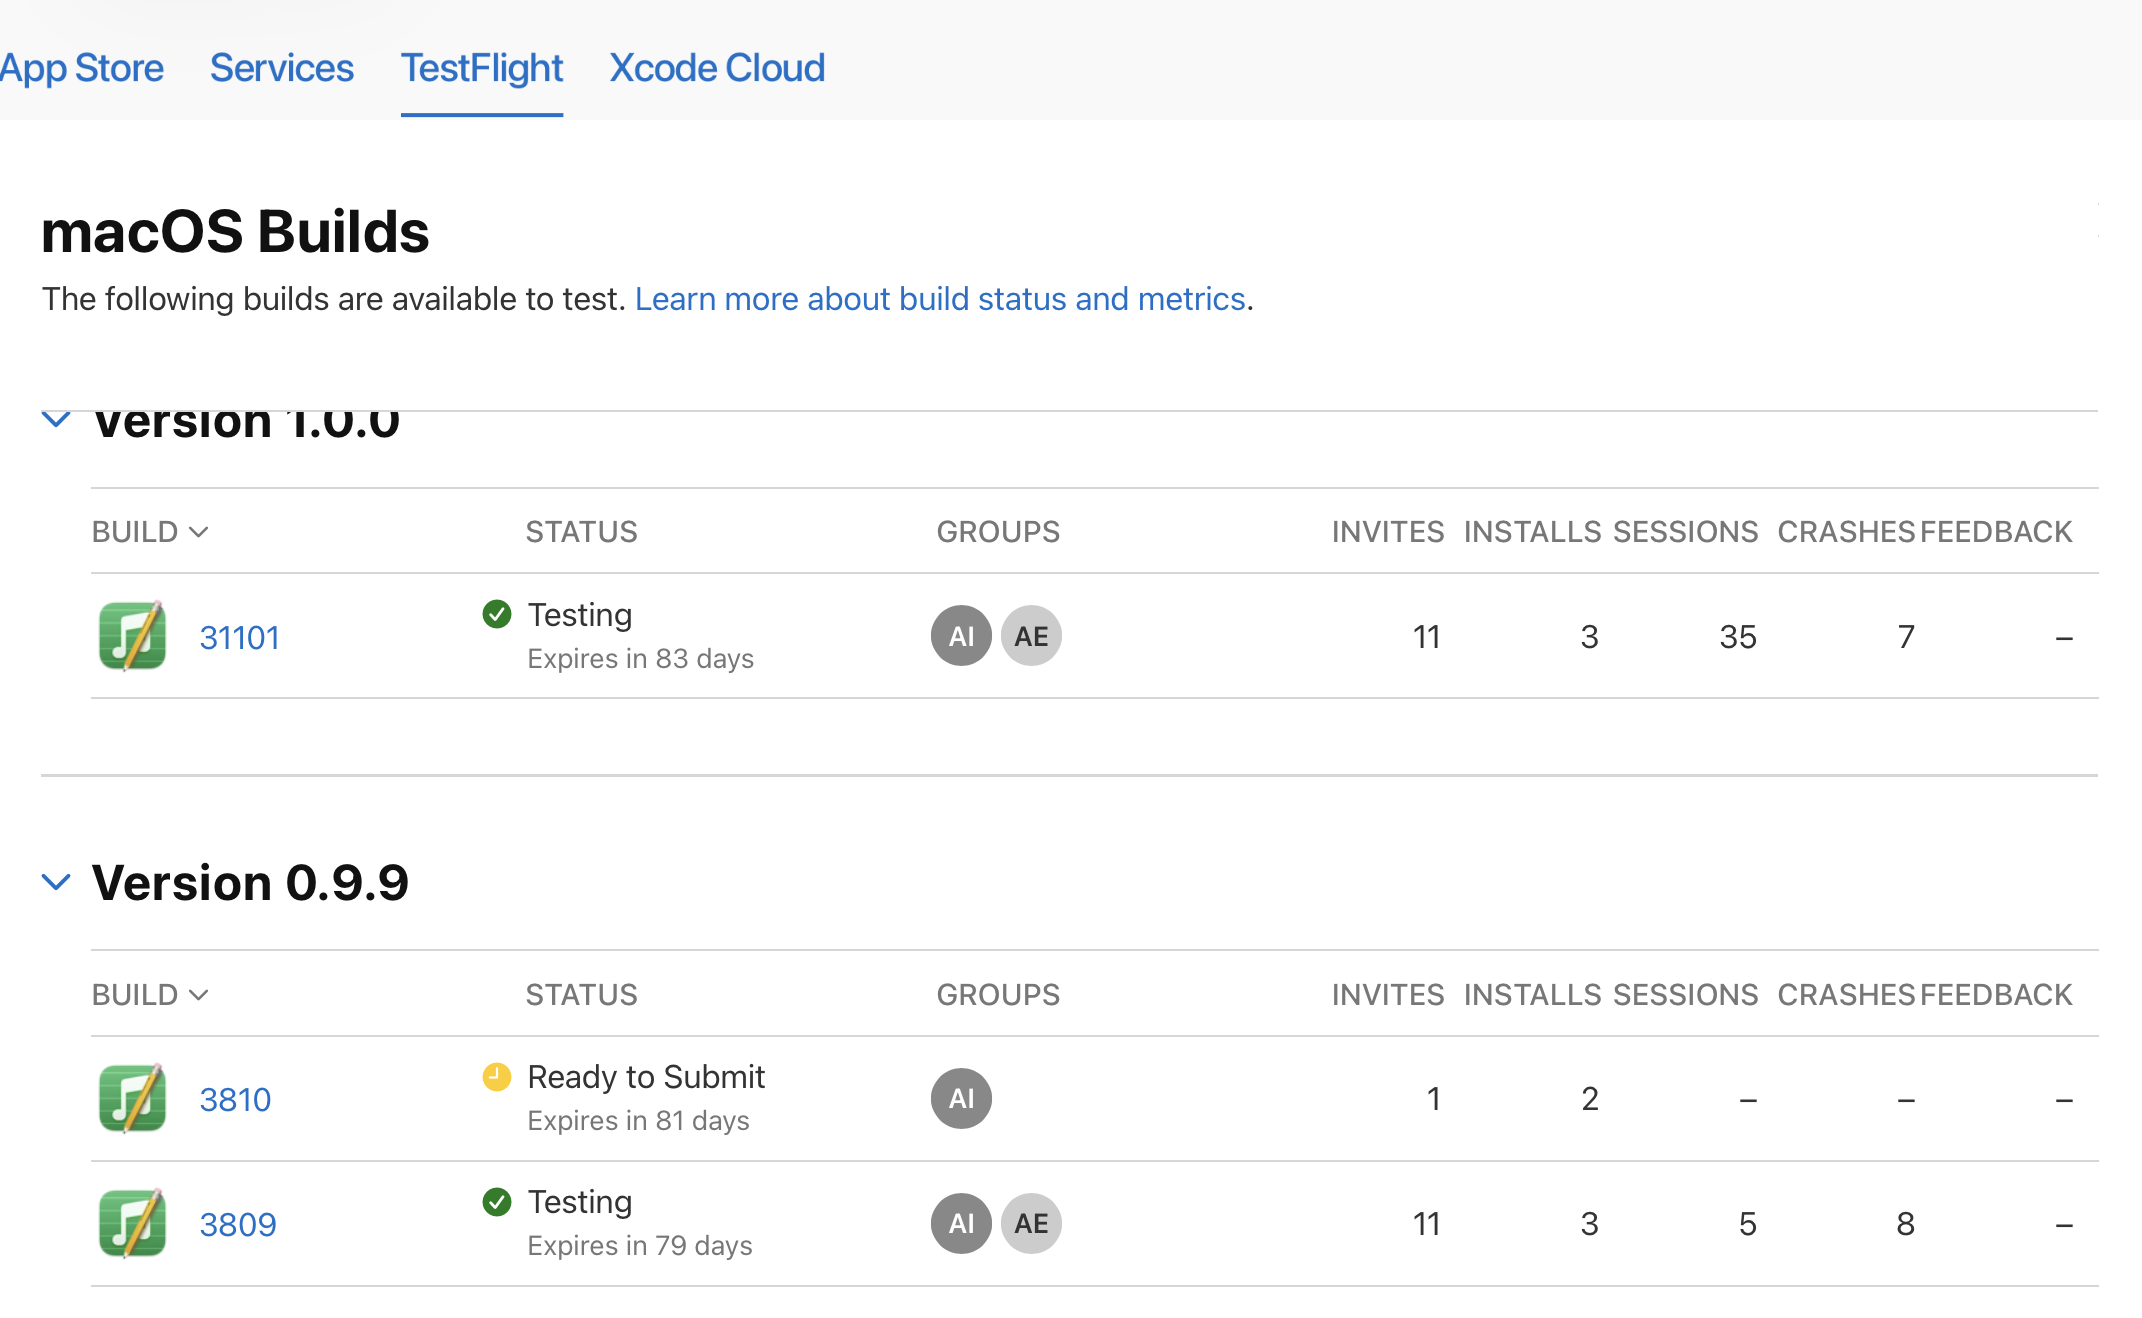The height and width of the screenshot is (1318, 2142).
Task: Click Testing status text for build 31101
Action: (580, 615)
